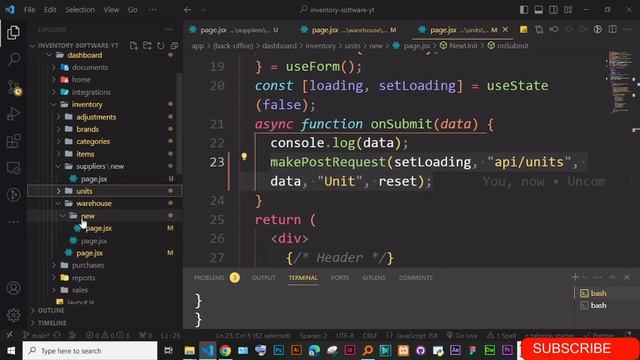Screen dimensions: 640x360
Task: Switch to the Ports panel tab
Action: 340,278
